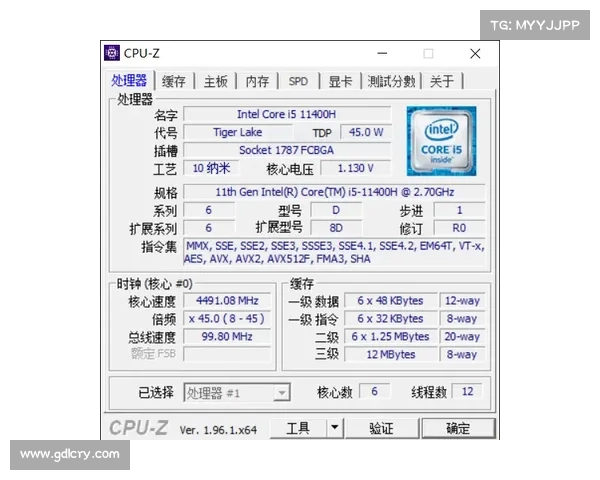Open the 处理器 #1 selection dropdown

tap(237, 393)
